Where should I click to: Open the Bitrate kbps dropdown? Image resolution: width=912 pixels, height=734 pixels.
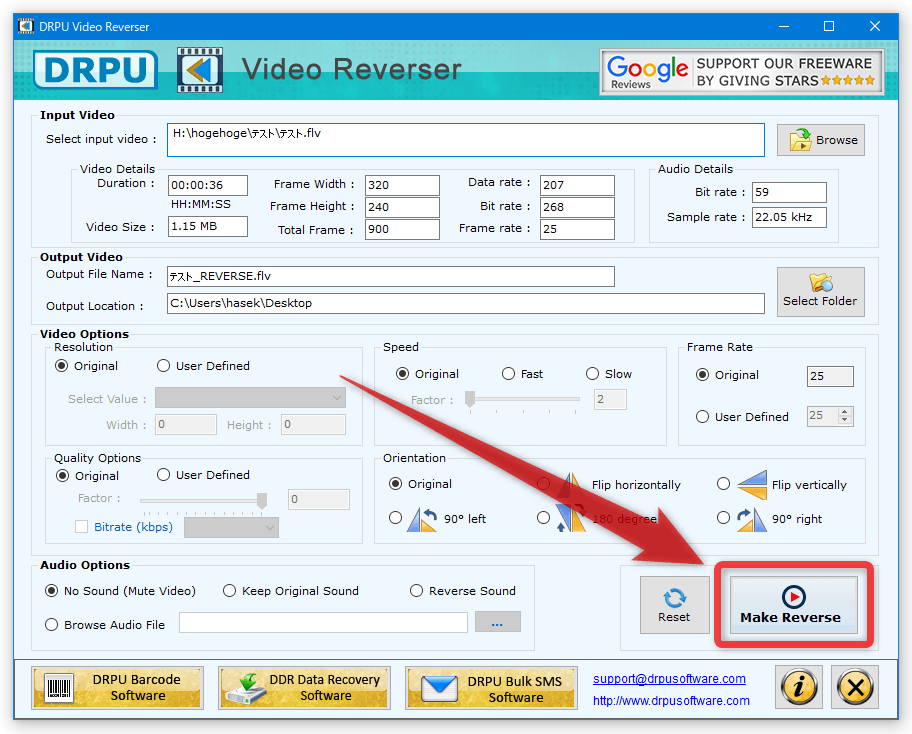click(x=231, y=528)
